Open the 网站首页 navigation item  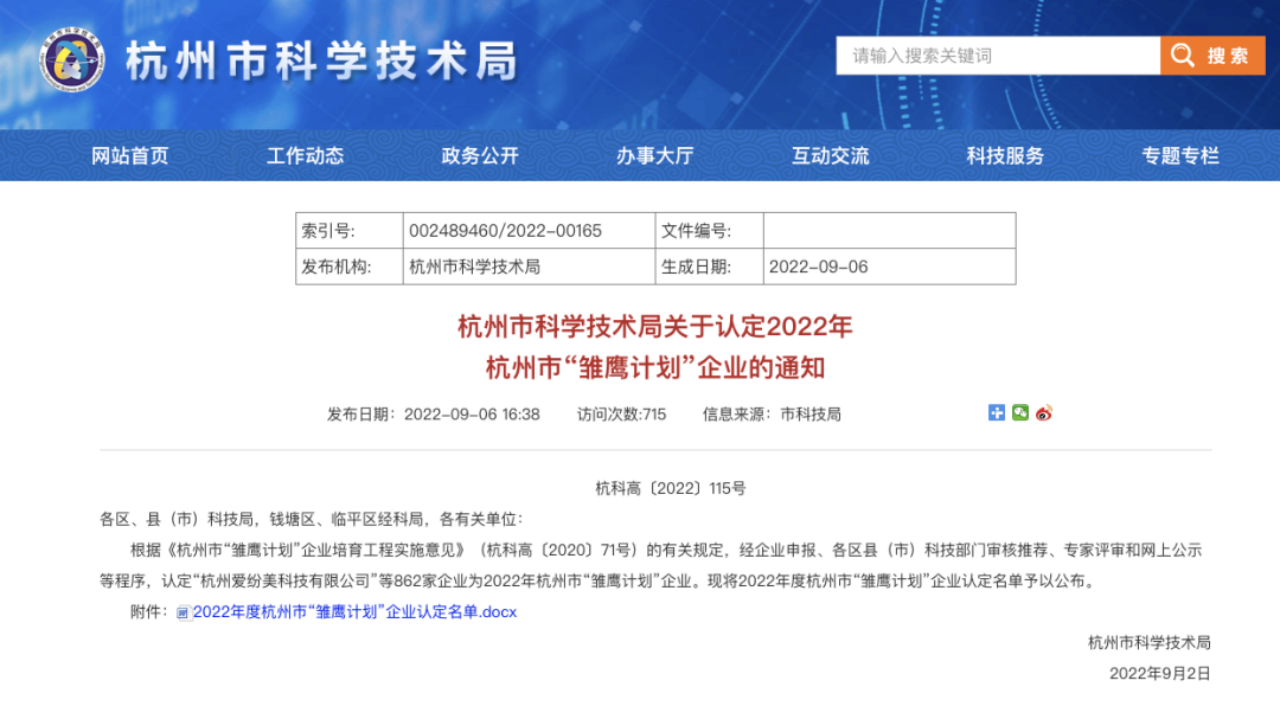tap(130, 156)
